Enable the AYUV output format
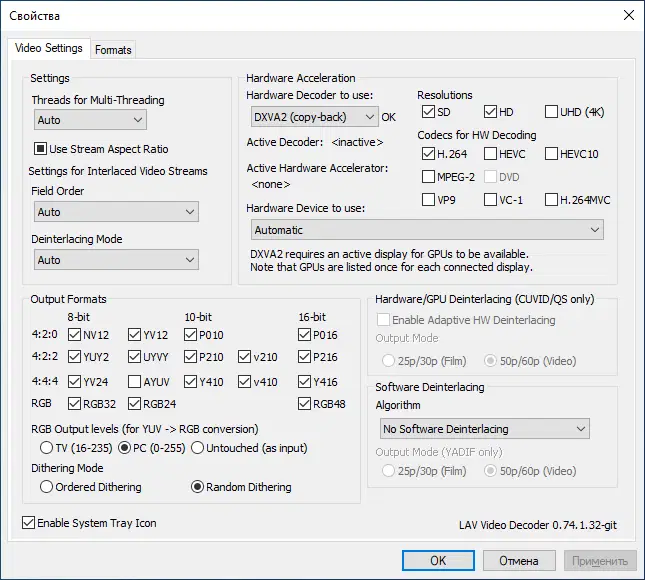 134,381
